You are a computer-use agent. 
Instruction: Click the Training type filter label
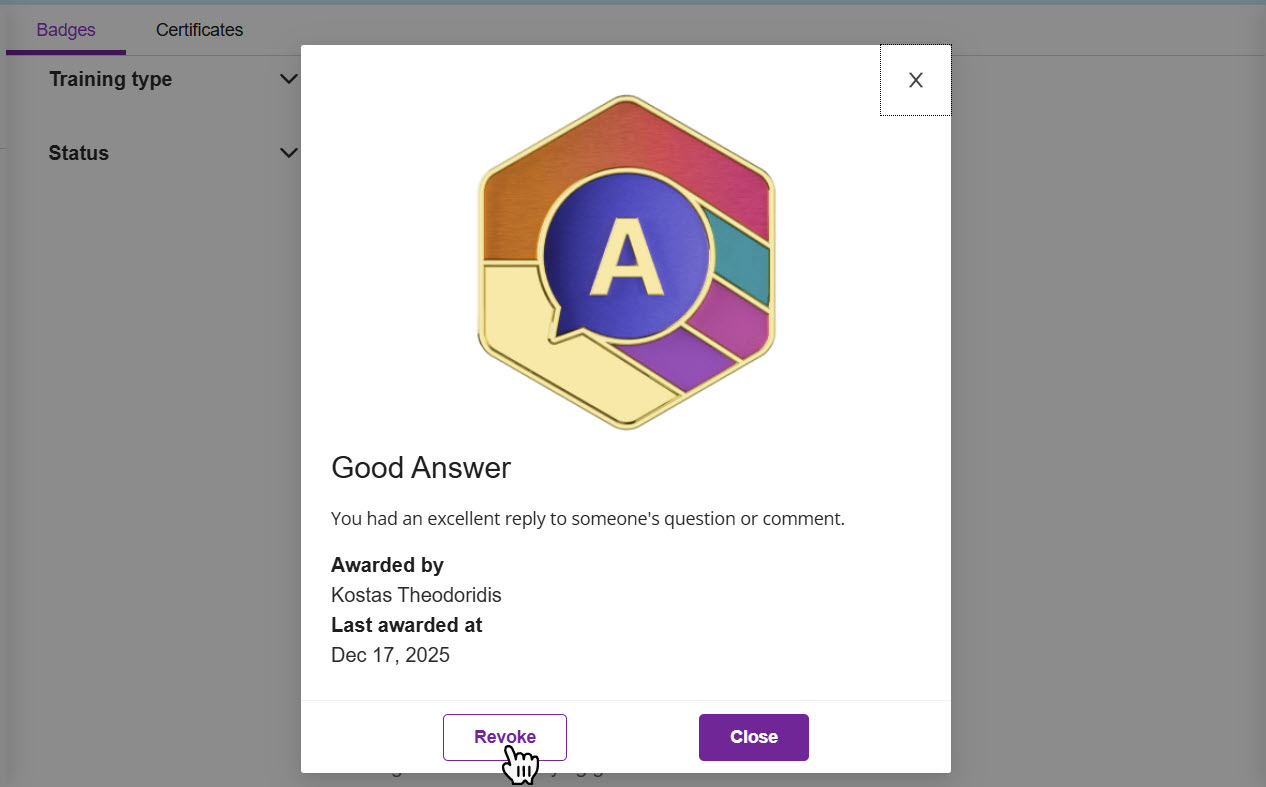coord(110,79)
